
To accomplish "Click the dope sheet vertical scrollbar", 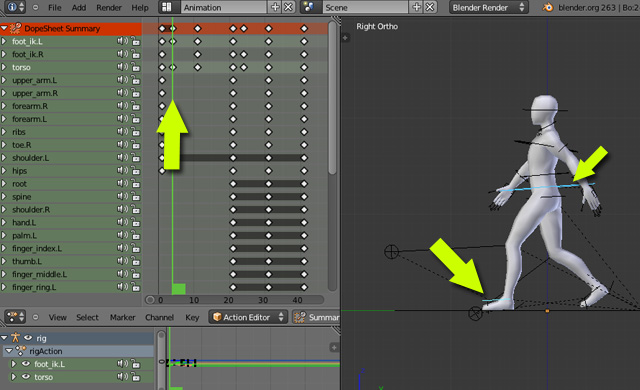I will [333, 98].
